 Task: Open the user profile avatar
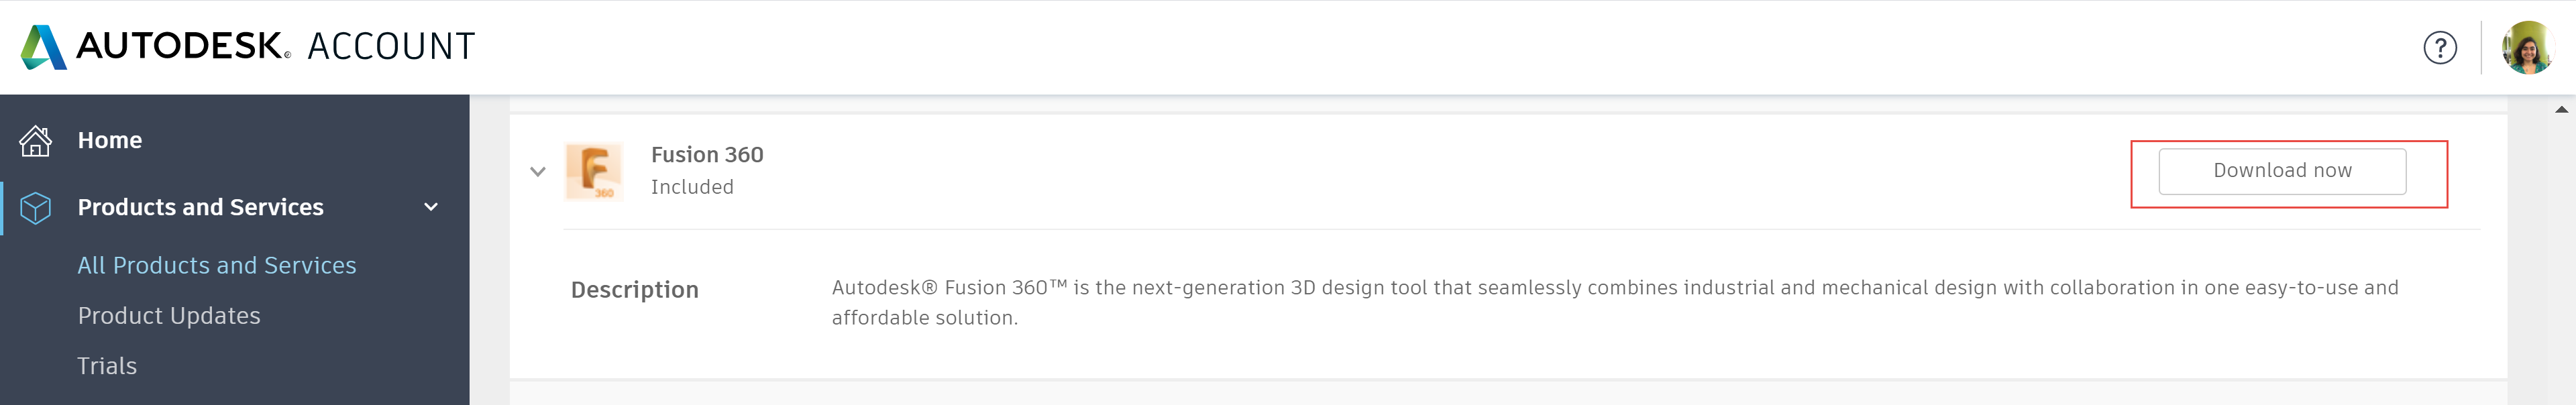coord(2526,48)
